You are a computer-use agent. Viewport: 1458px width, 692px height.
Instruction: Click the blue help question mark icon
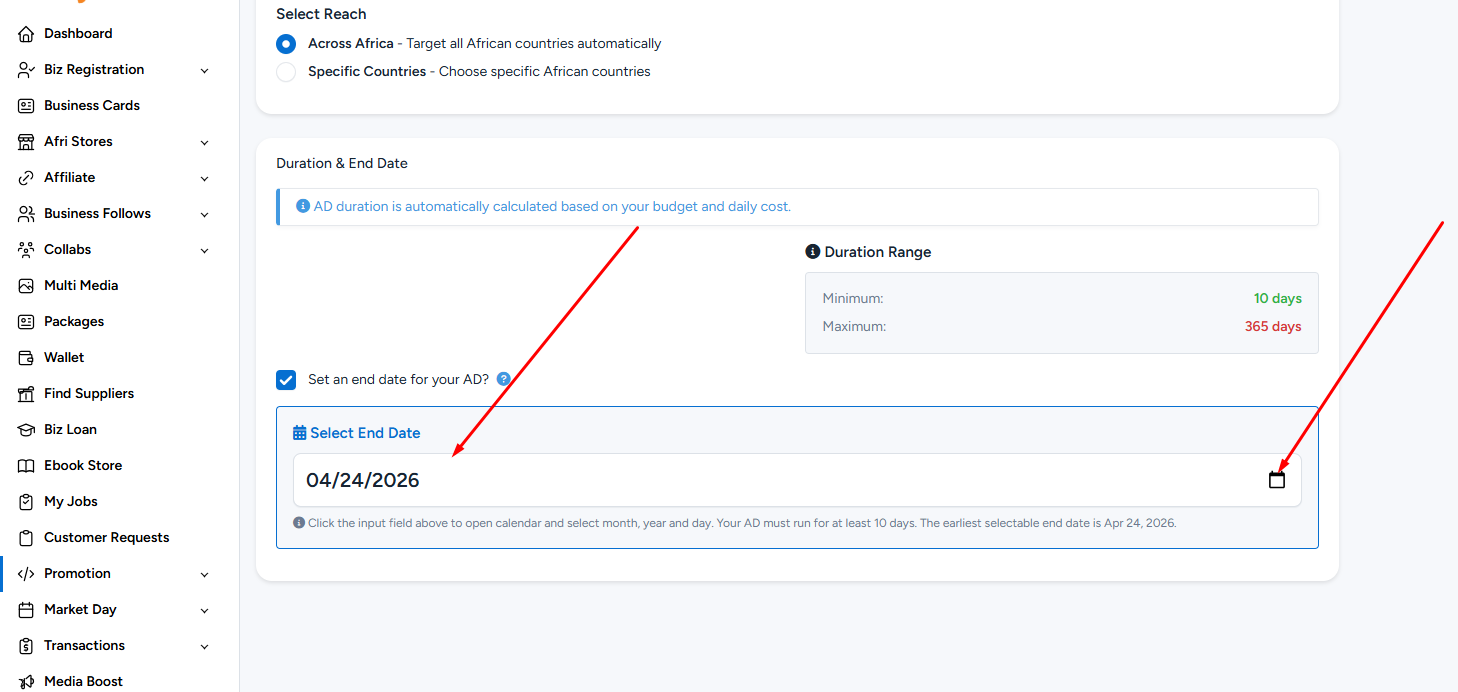[x=504, y=379]
